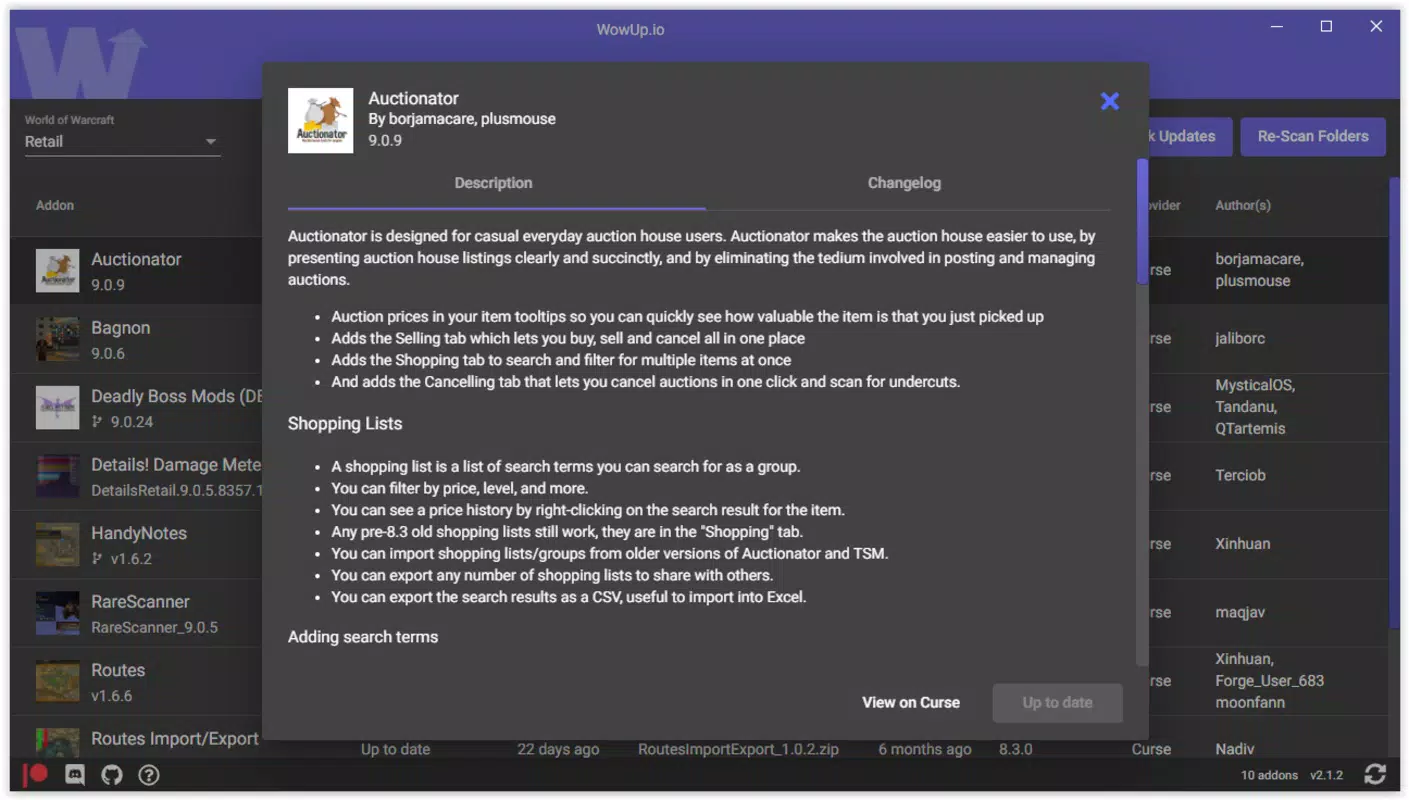This screenshot has height=800, width=1409.
Task: Click the Auctionator logo in the dialog header
Action: click(x=320, y=121)
